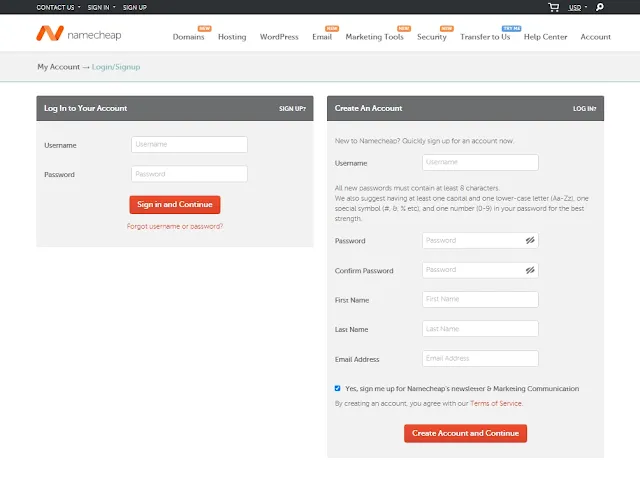Focus the Email Address field

click(x=480, y=359)
